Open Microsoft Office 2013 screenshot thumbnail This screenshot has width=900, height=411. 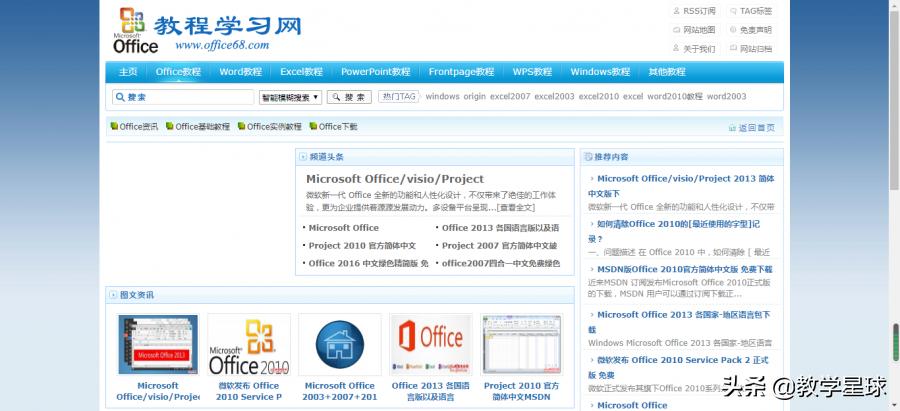pyautogui.click(x=158, y=344)
